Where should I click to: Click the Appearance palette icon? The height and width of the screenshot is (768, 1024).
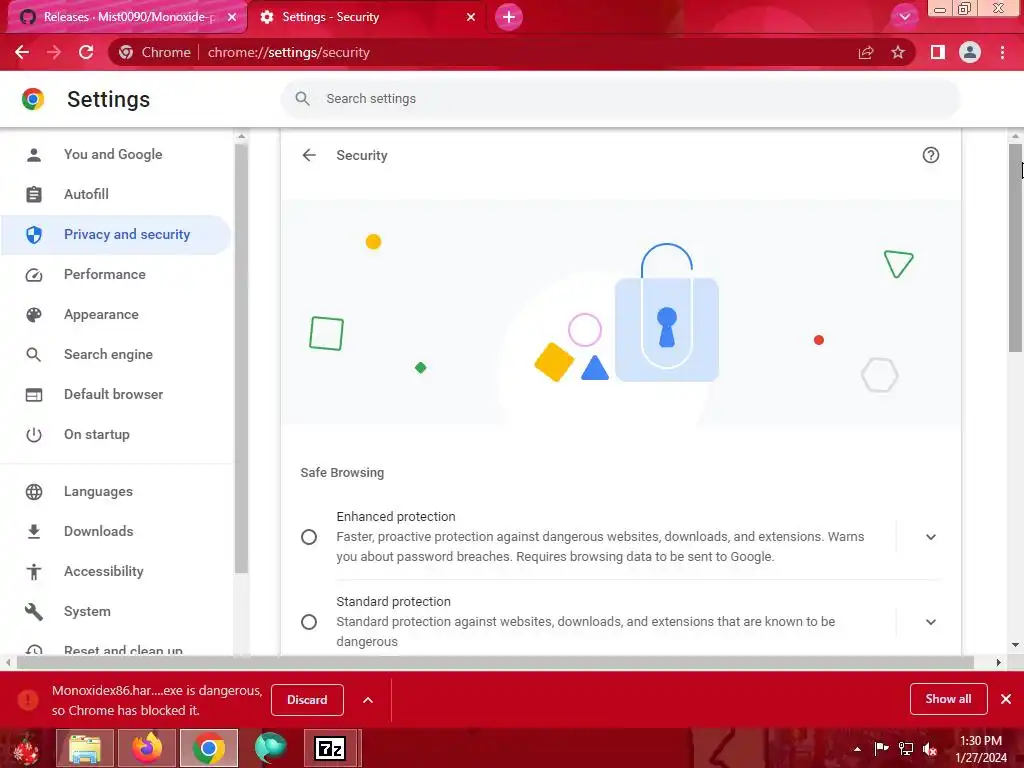[x=34, y=315]
